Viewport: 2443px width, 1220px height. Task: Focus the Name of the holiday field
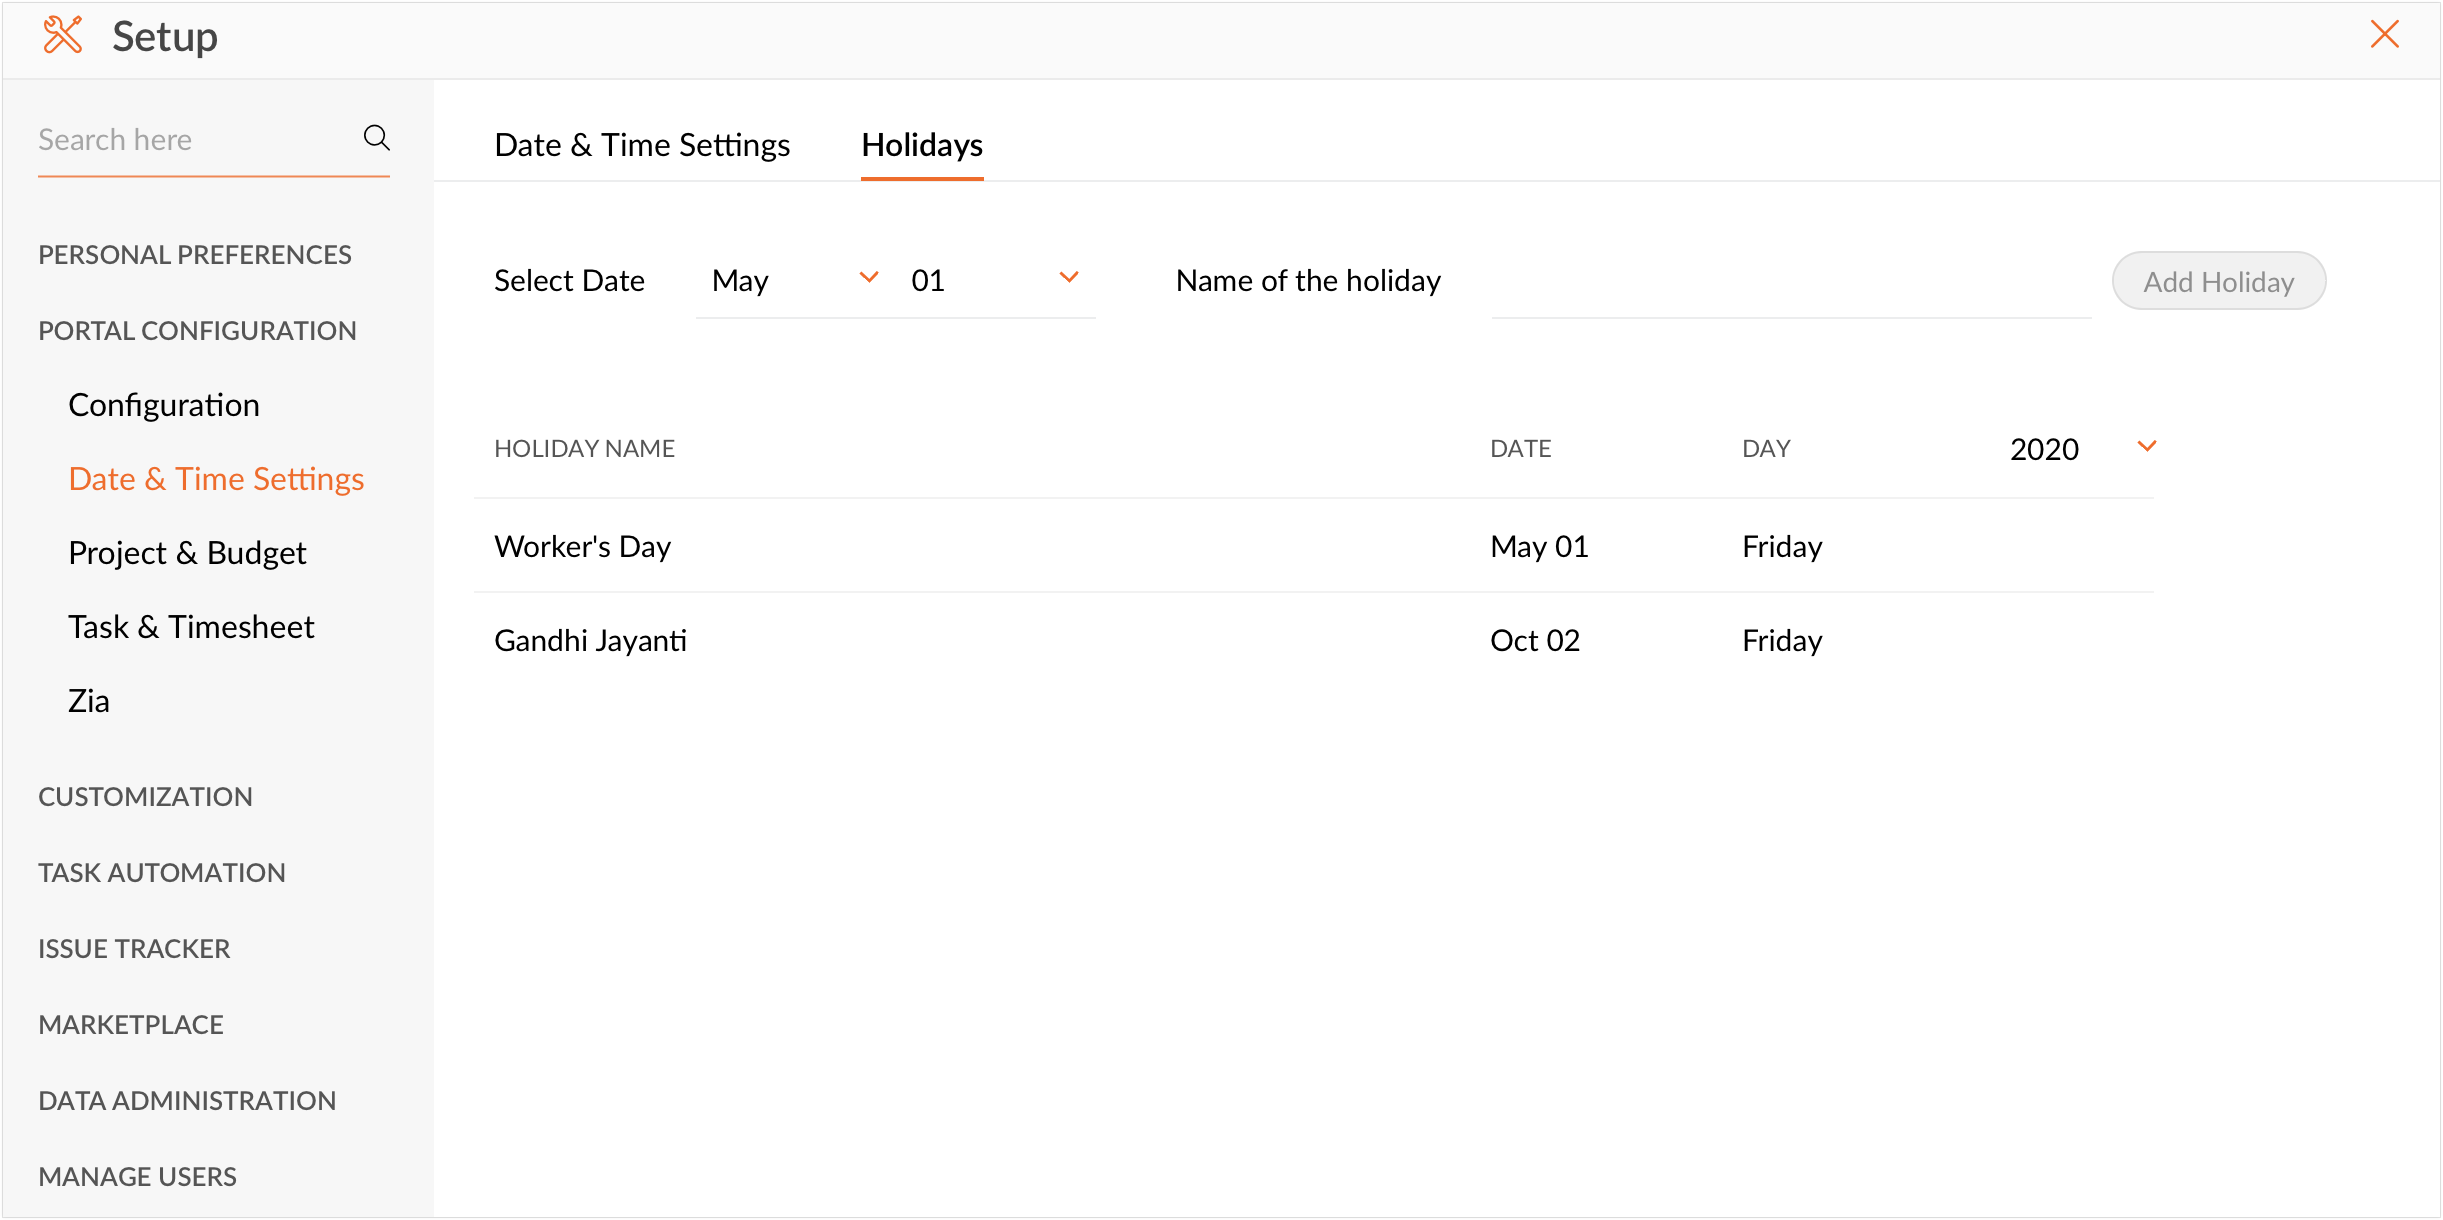tap(1790, 282)
